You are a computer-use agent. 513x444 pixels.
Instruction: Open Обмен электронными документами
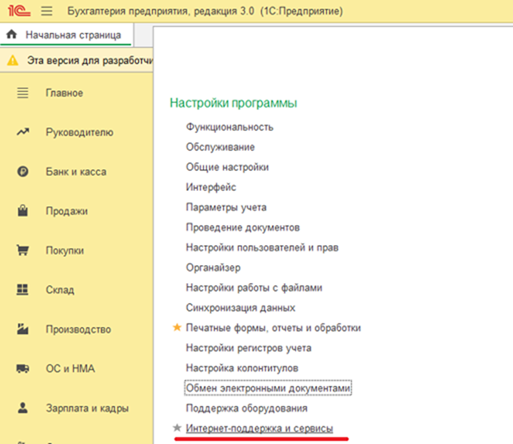(268, 388)
